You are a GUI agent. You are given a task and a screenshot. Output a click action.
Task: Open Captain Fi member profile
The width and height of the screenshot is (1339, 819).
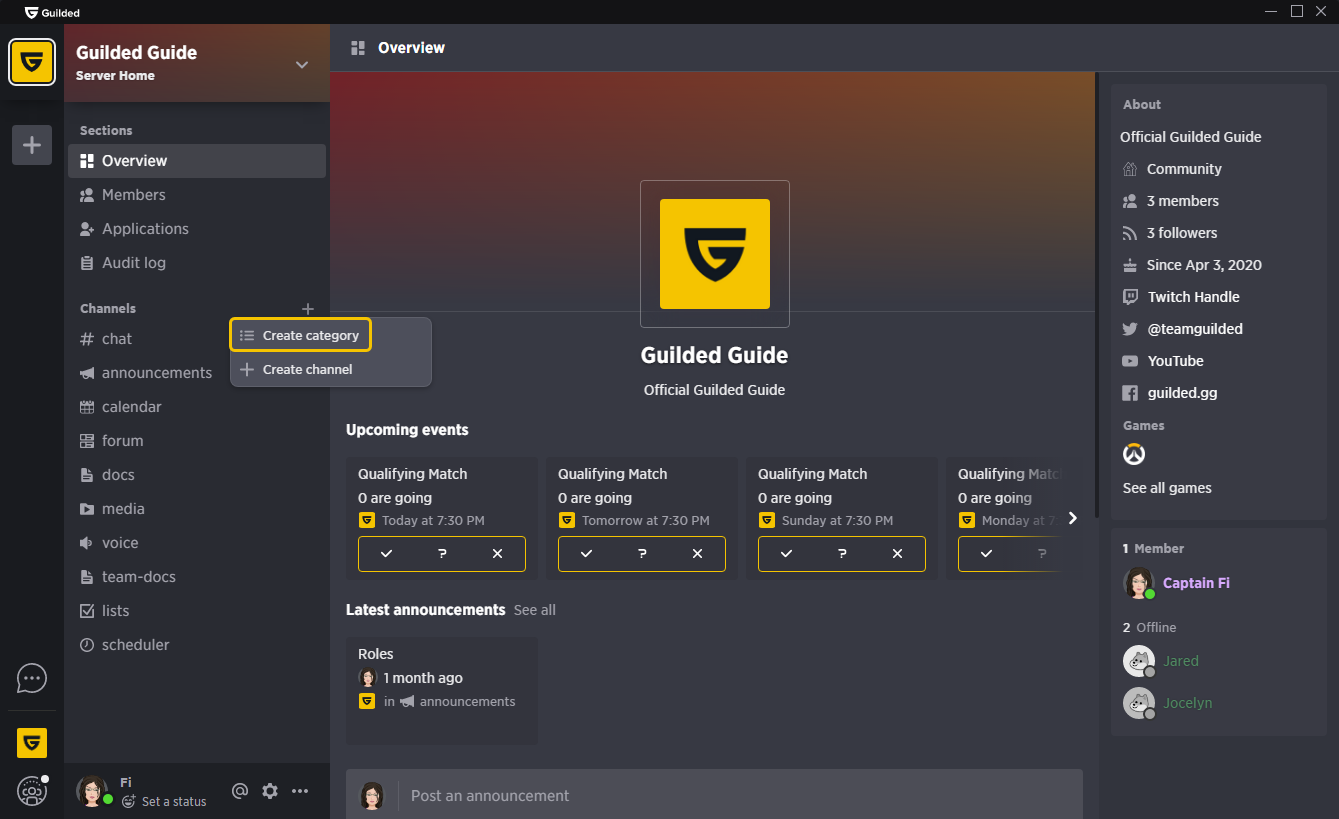(x=1196, y=583)
